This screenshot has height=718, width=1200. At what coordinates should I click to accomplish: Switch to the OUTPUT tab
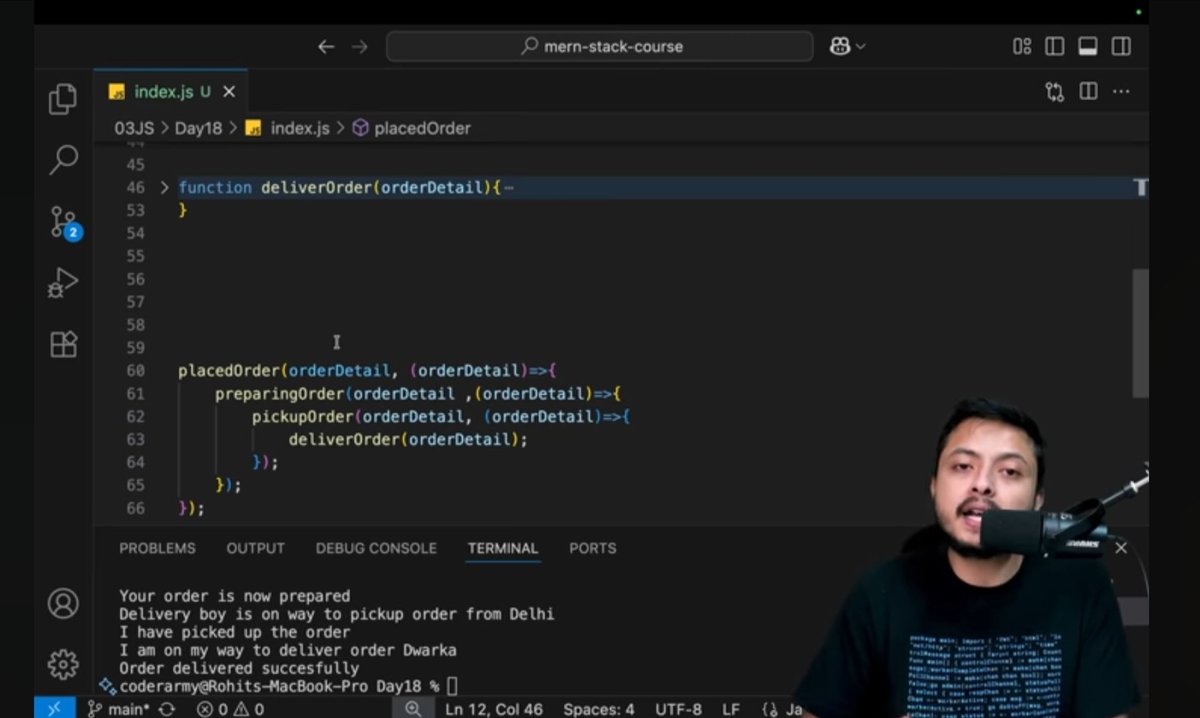coord(255,548)
